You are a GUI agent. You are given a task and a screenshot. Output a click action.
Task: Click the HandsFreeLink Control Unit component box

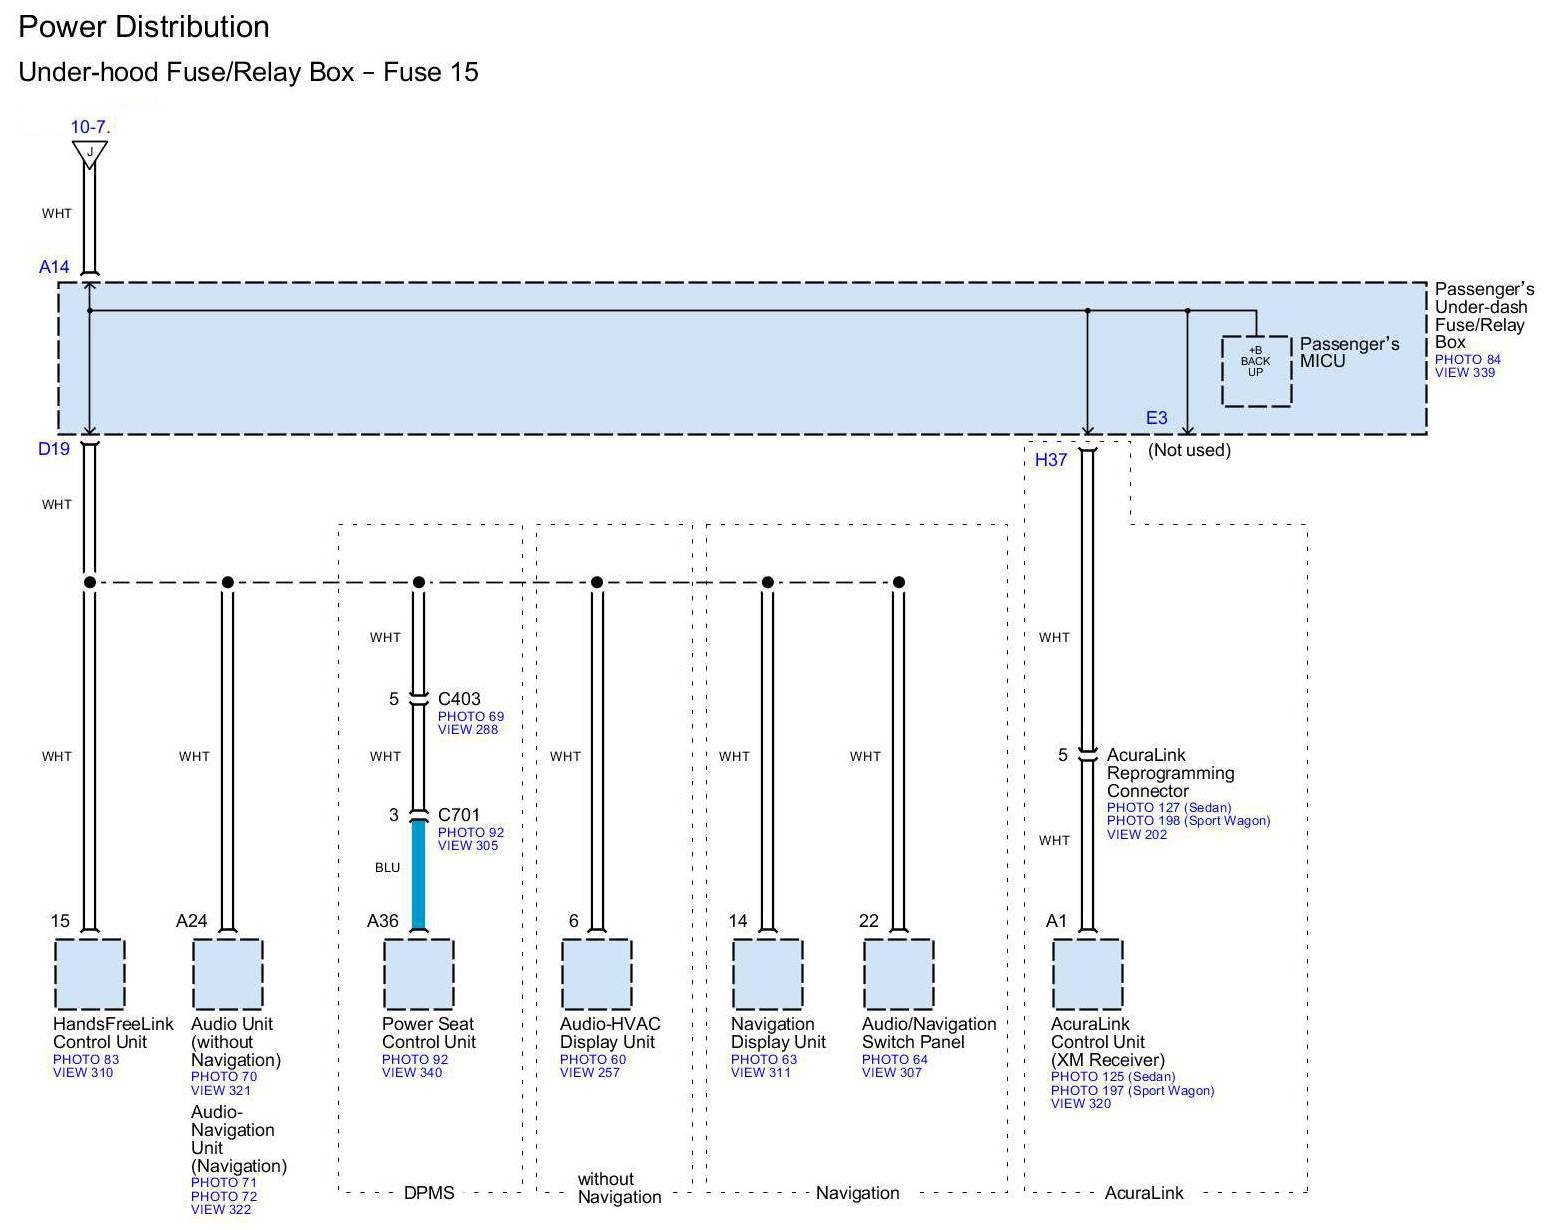coord(89,974)
